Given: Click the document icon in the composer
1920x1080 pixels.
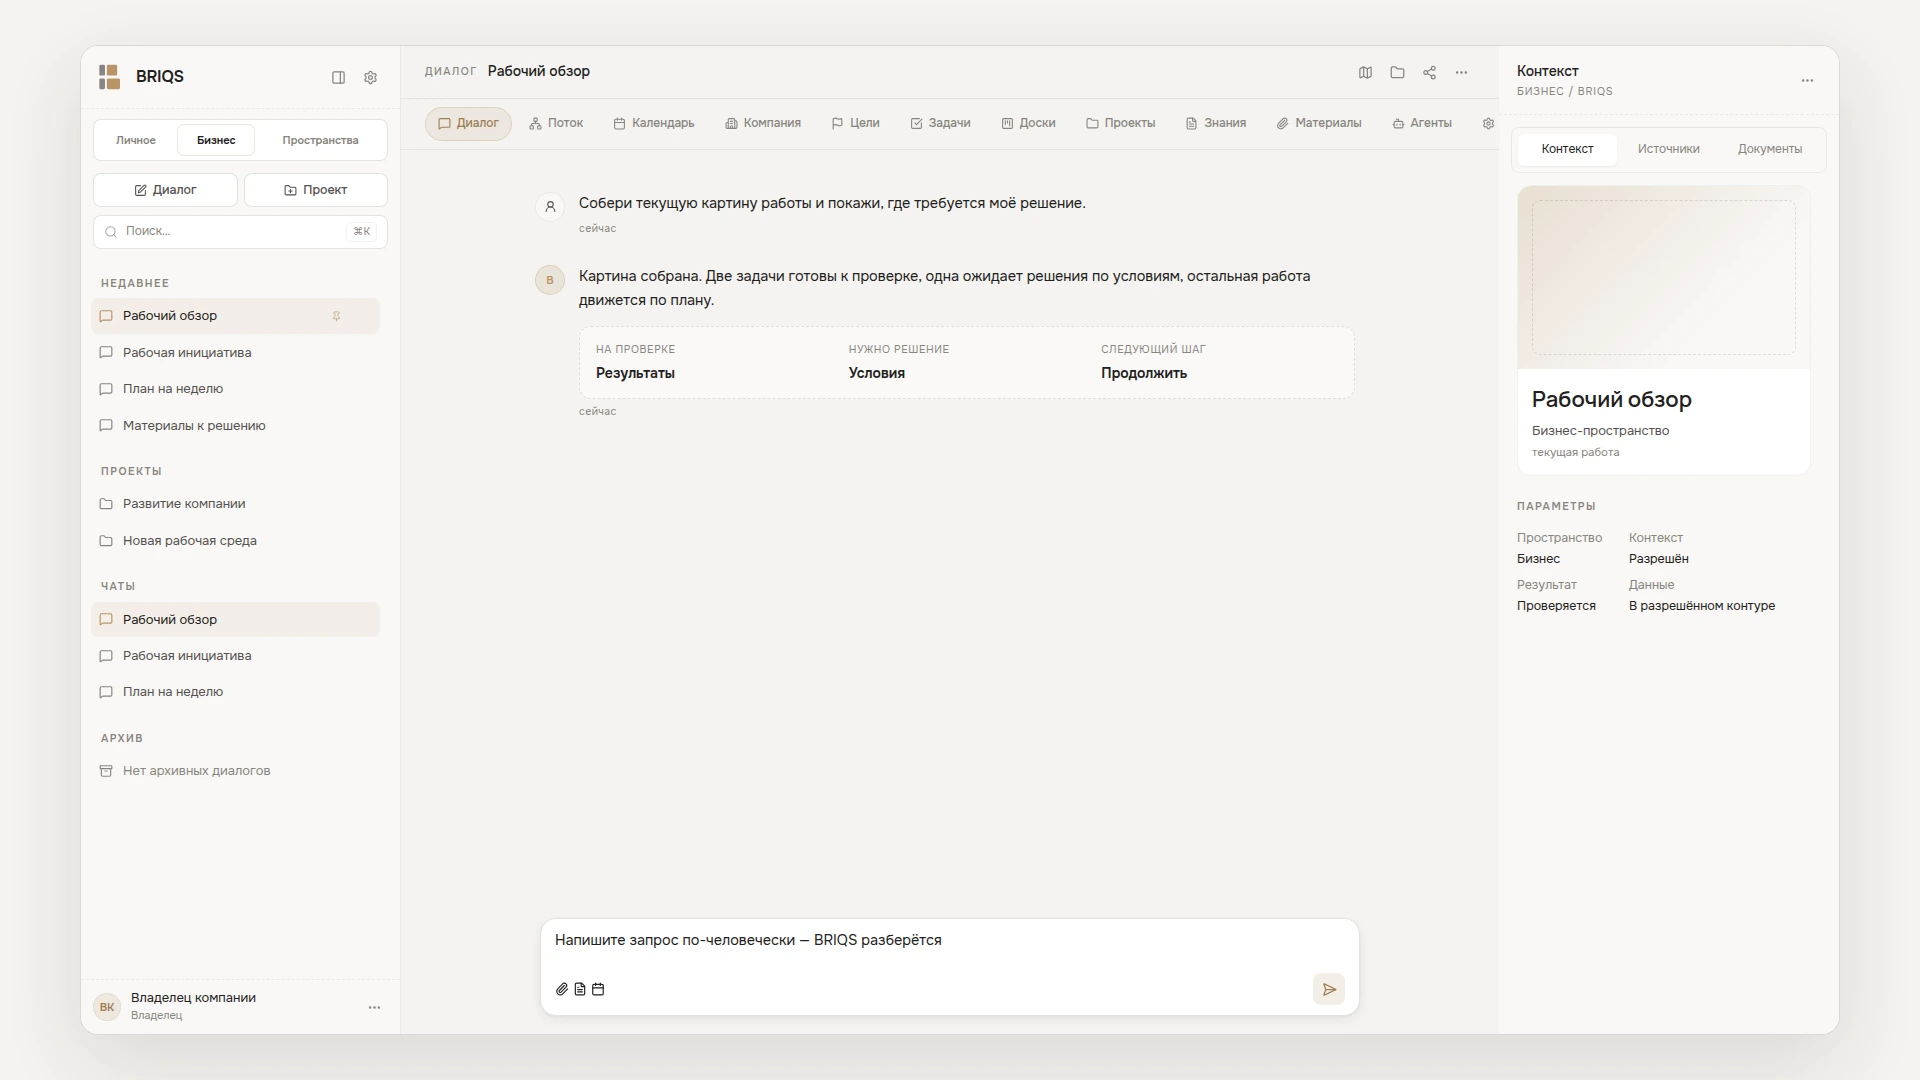Looking at the screenshot, I should (x=580, y=989).
